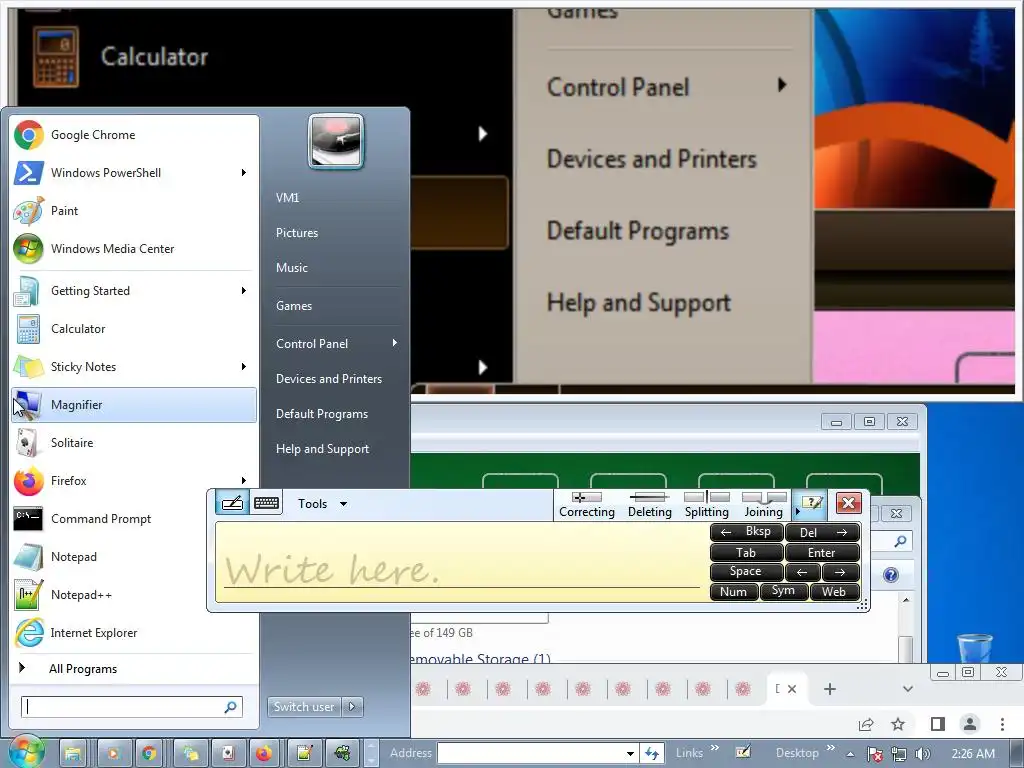
Task: Show hidden system tray icons
Action: 850,754
